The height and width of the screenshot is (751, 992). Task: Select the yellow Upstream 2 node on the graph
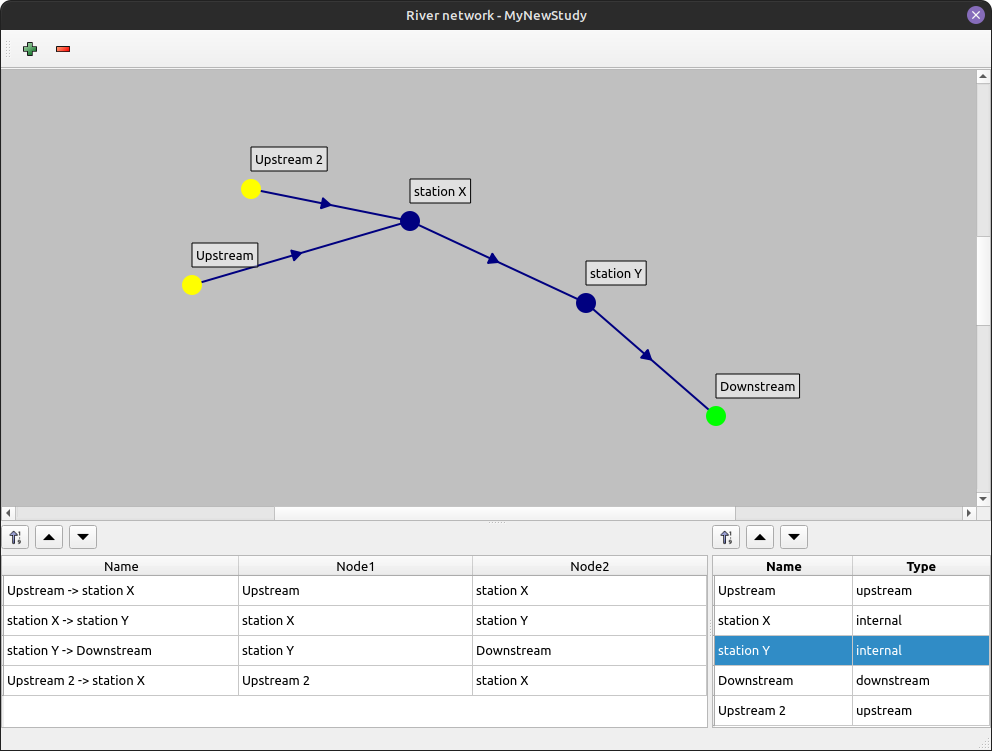[251, 189]
